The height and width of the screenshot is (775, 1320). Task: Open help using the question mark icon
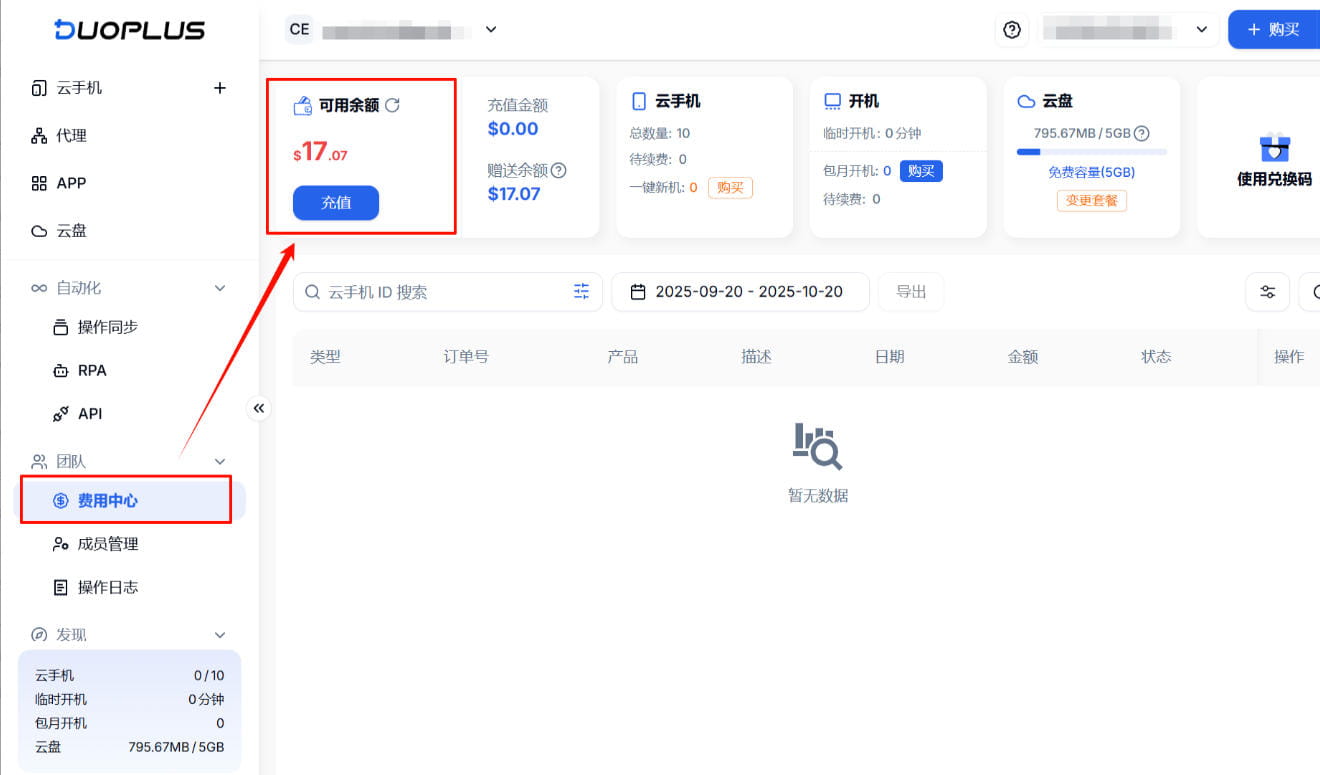[1011, 29]
